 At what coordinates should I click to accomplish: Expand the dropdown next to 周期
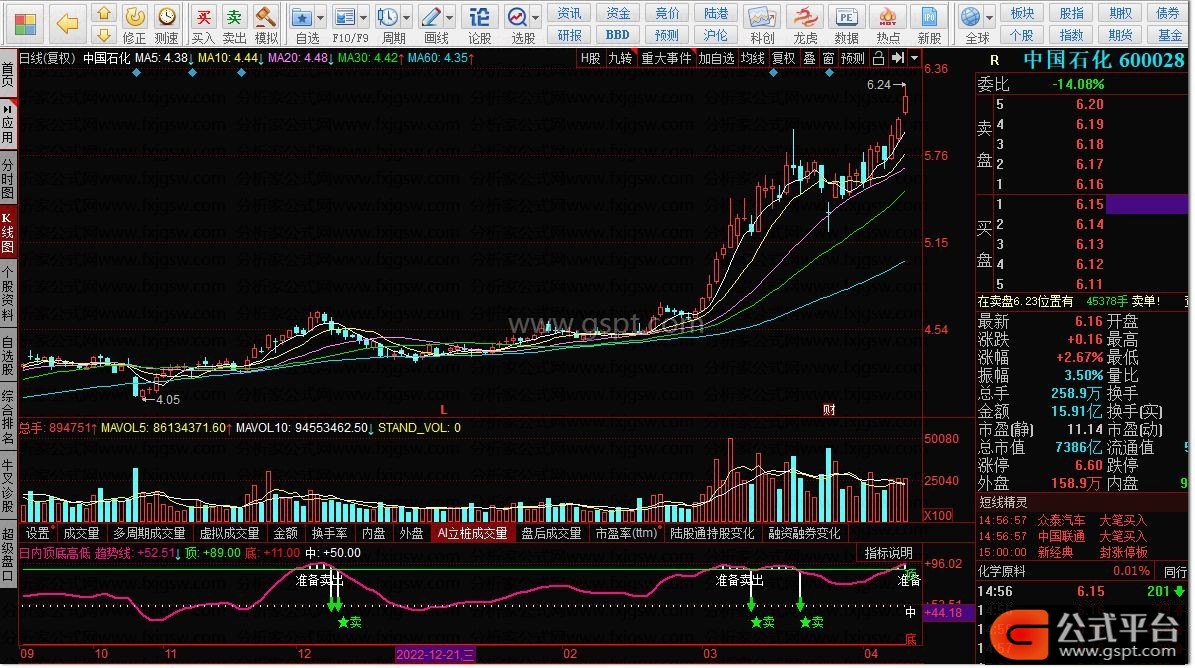tap(407, 18)
